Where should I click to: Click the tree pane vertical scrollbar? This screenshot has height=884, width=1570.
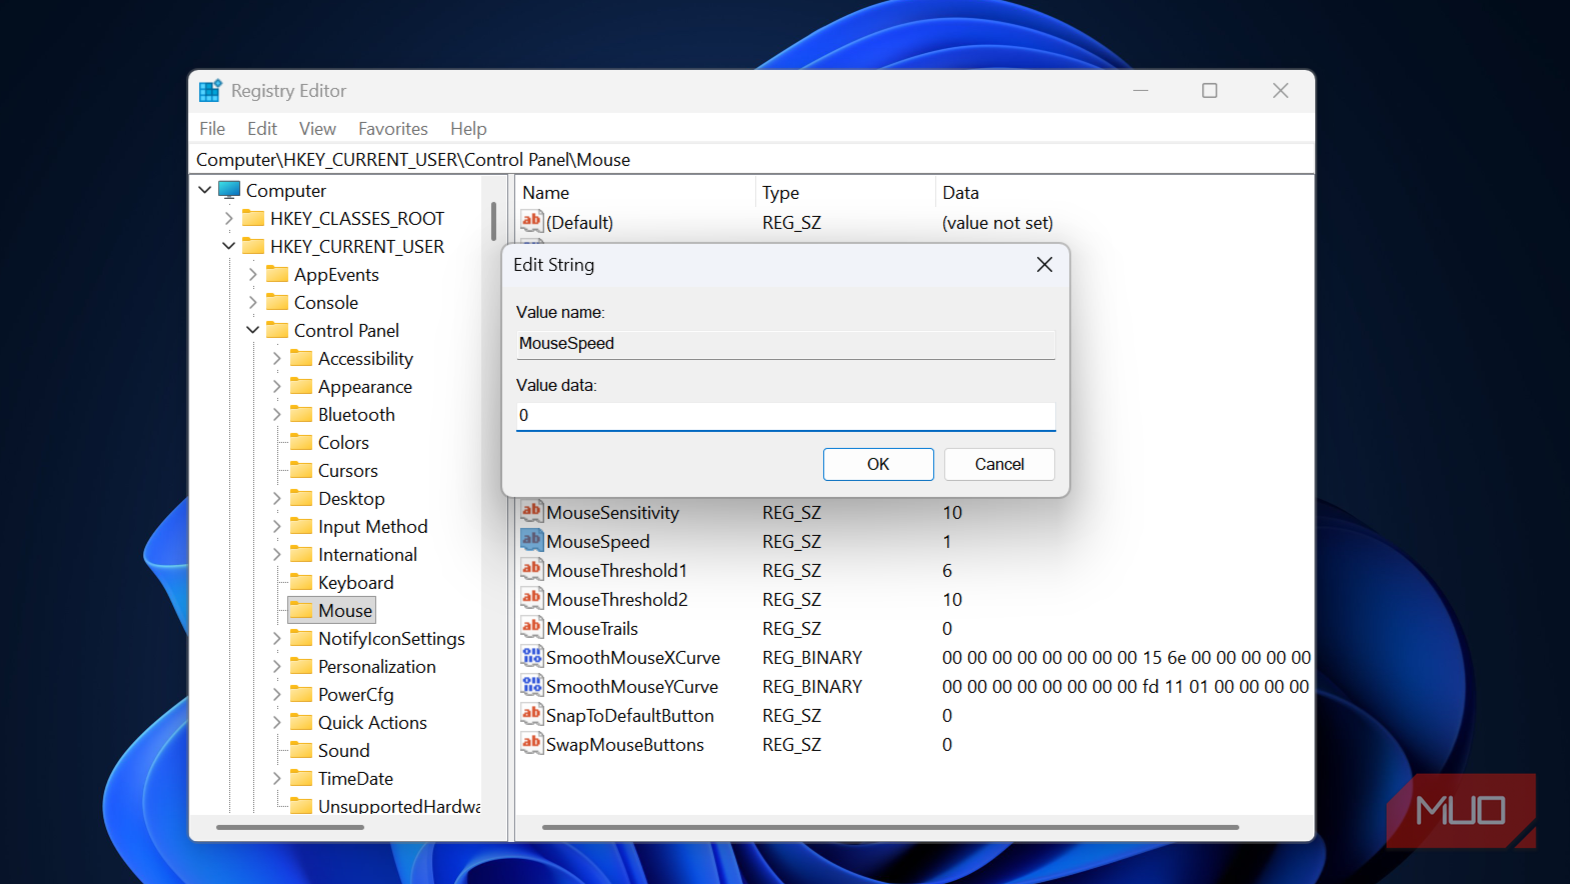coord(493,222)
